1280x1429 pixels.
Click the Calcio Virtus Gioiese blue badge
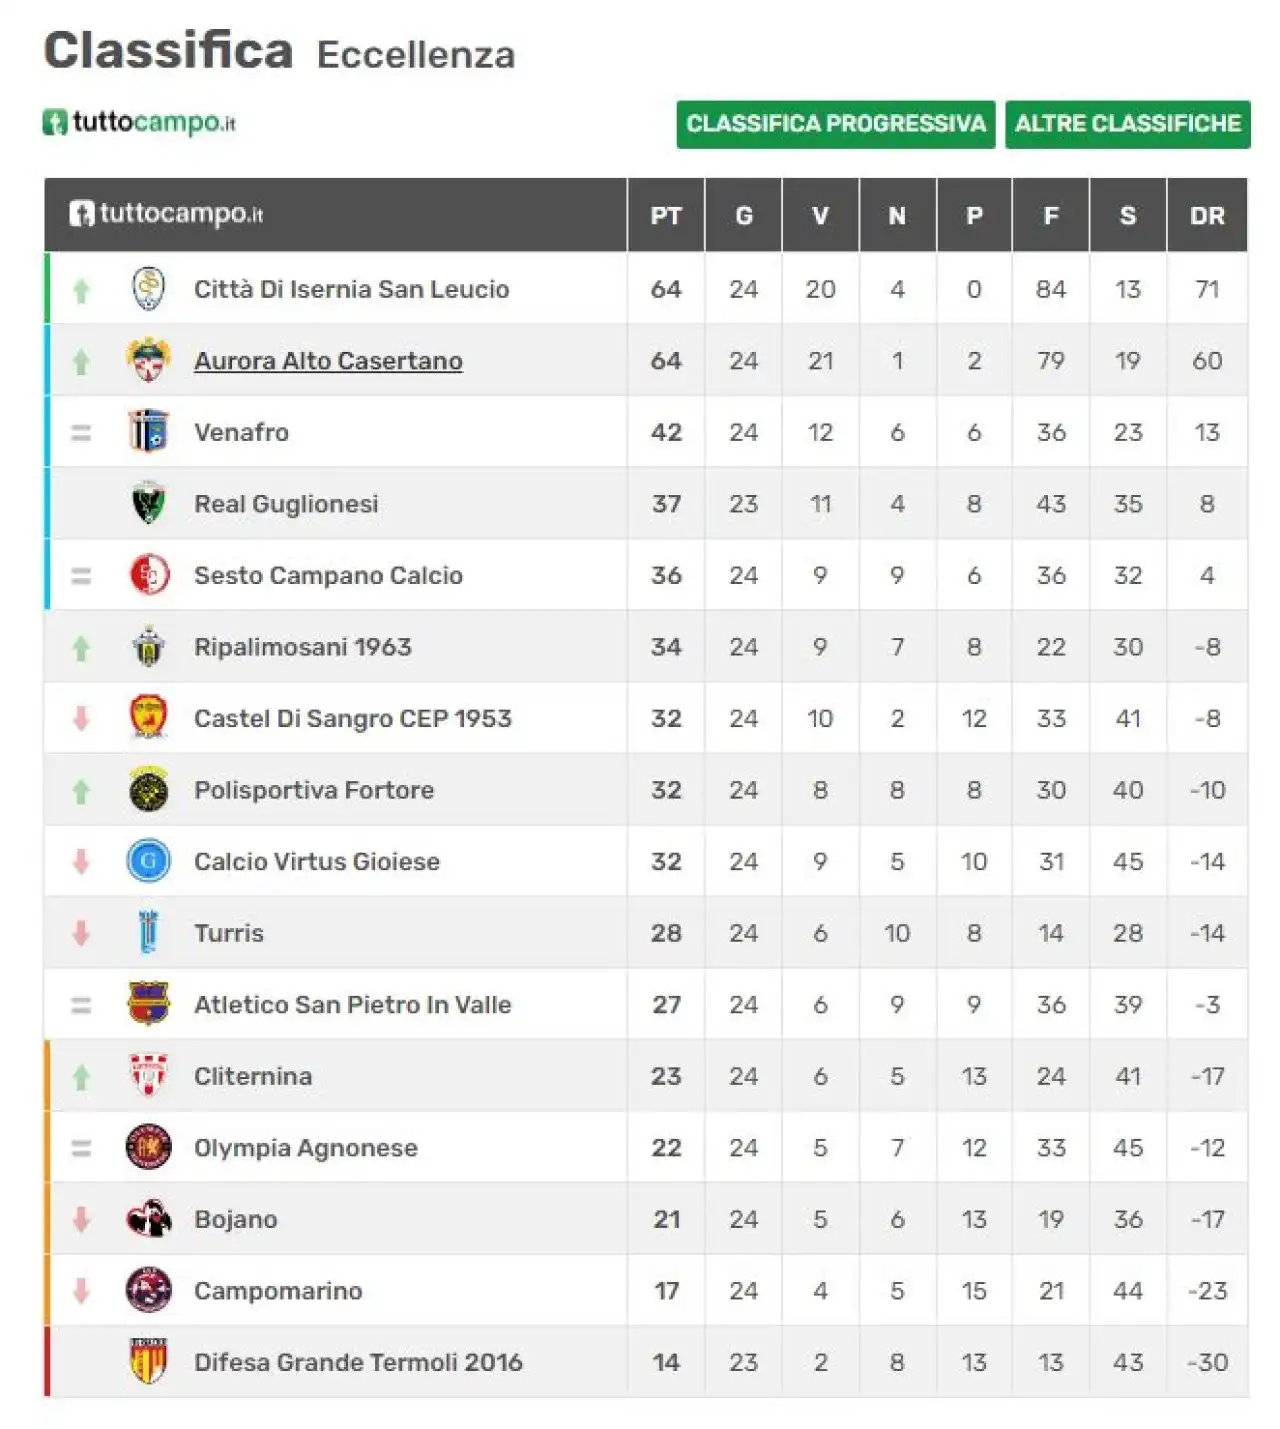[148, 861]
